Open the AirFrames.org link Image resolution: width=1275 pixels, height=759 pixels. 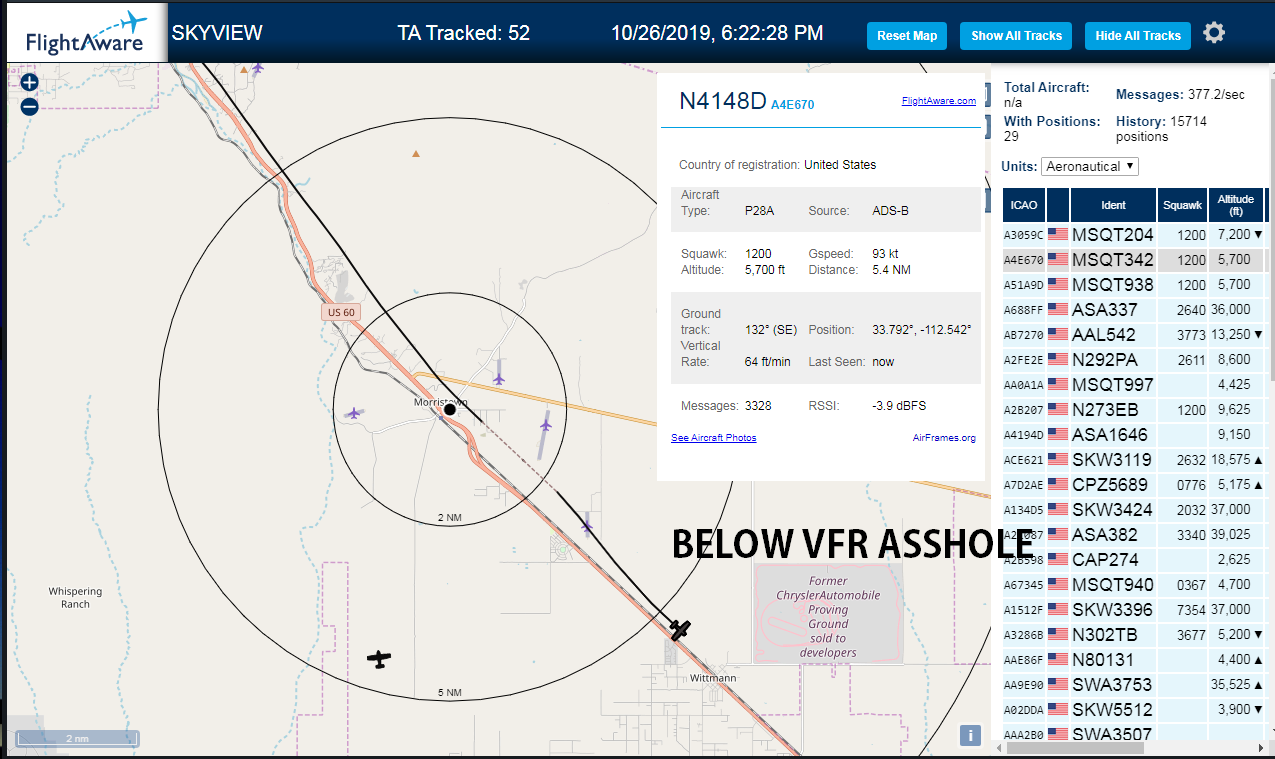pos(944,438)
